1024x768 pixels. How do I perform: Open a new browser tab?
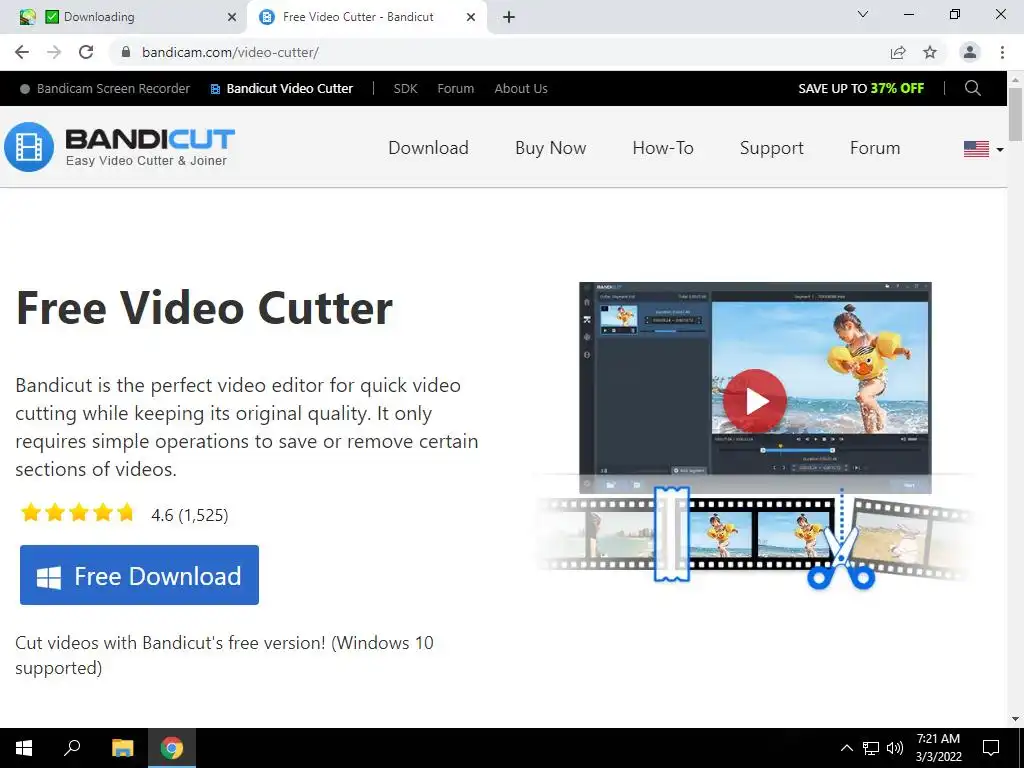[x=509, y=17]
